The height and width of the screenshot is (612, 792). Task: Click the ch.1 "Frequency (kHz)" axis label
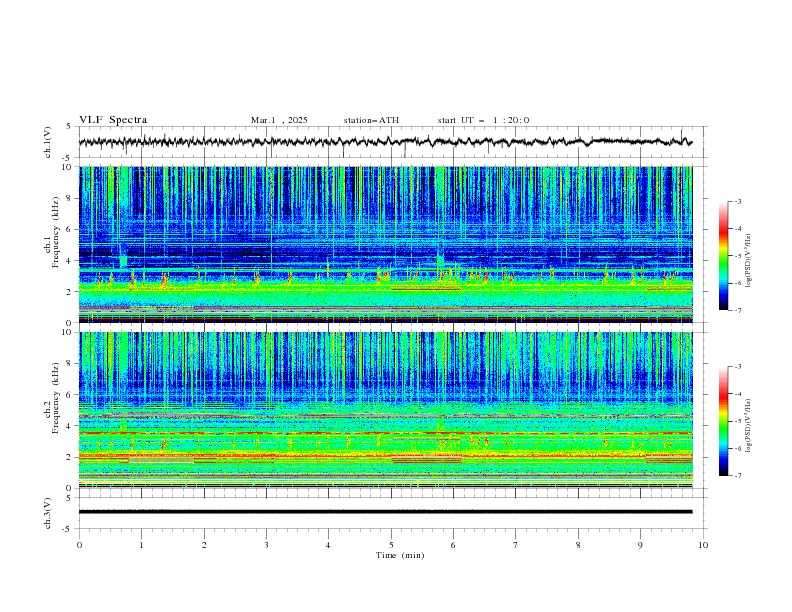[56, 232]
